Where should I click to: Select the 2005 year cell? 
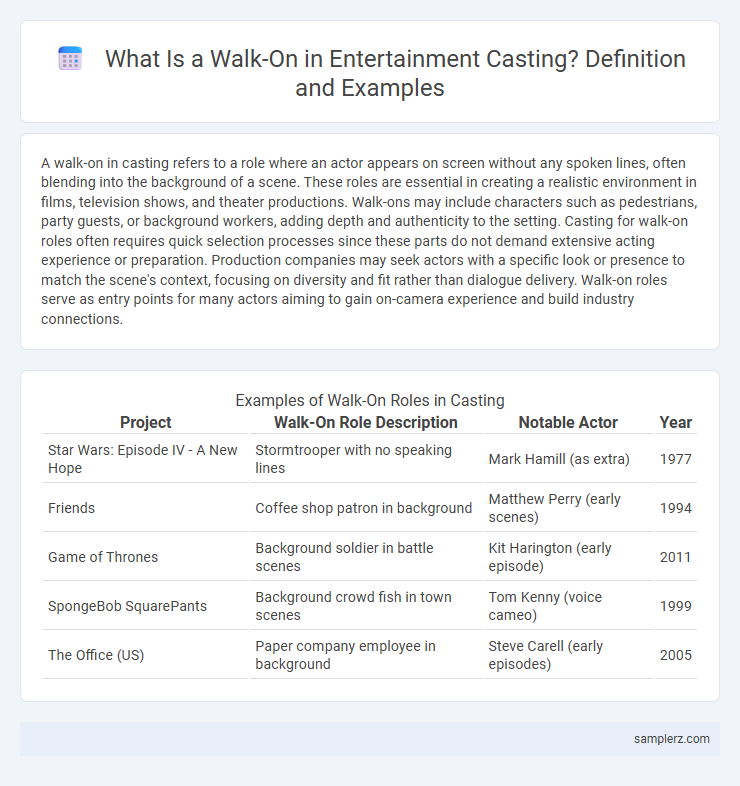[676, 655]
